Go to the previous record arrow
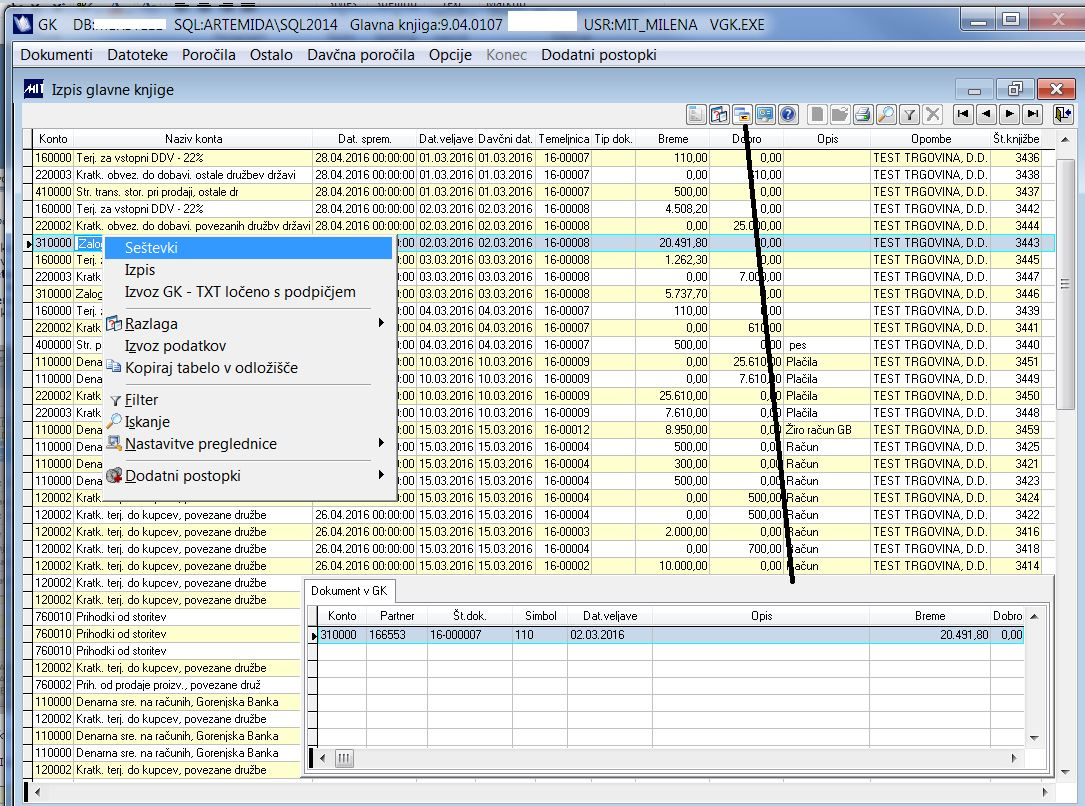The width and height of the screenshot is (1085, 806). (x=986, y=114)
